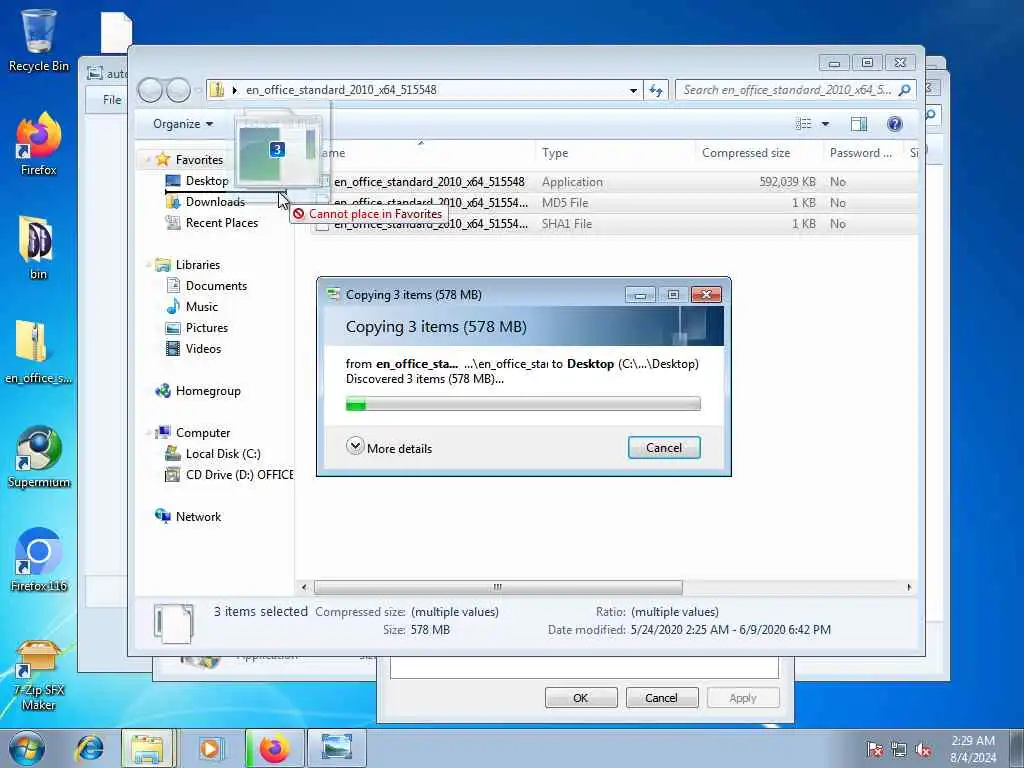Launch Firefox from desktop shortcut
Viewport: 1024px width, 768px height.
coord(38,144)
